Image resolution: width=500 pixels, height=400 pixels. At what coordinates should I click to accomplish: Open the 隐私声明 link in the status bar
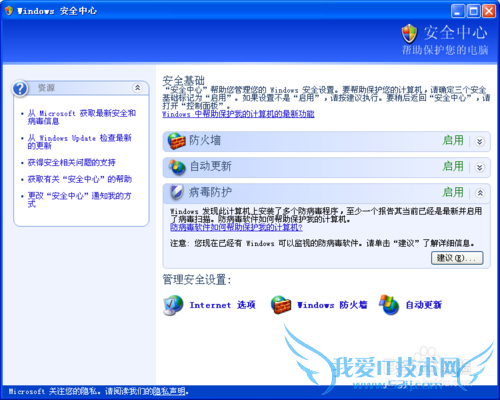click(169, 391)
